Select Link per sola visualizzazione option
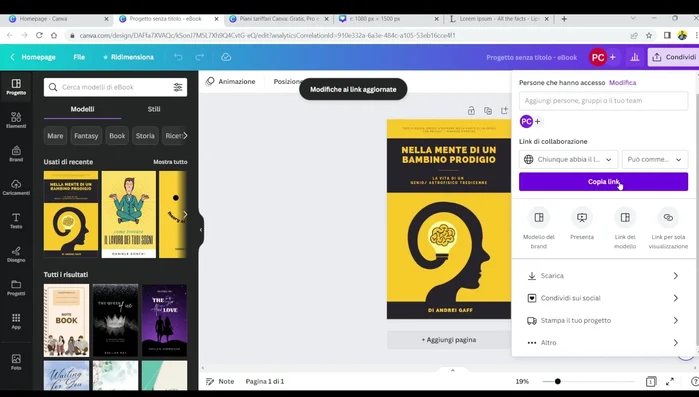 point(668,229)
